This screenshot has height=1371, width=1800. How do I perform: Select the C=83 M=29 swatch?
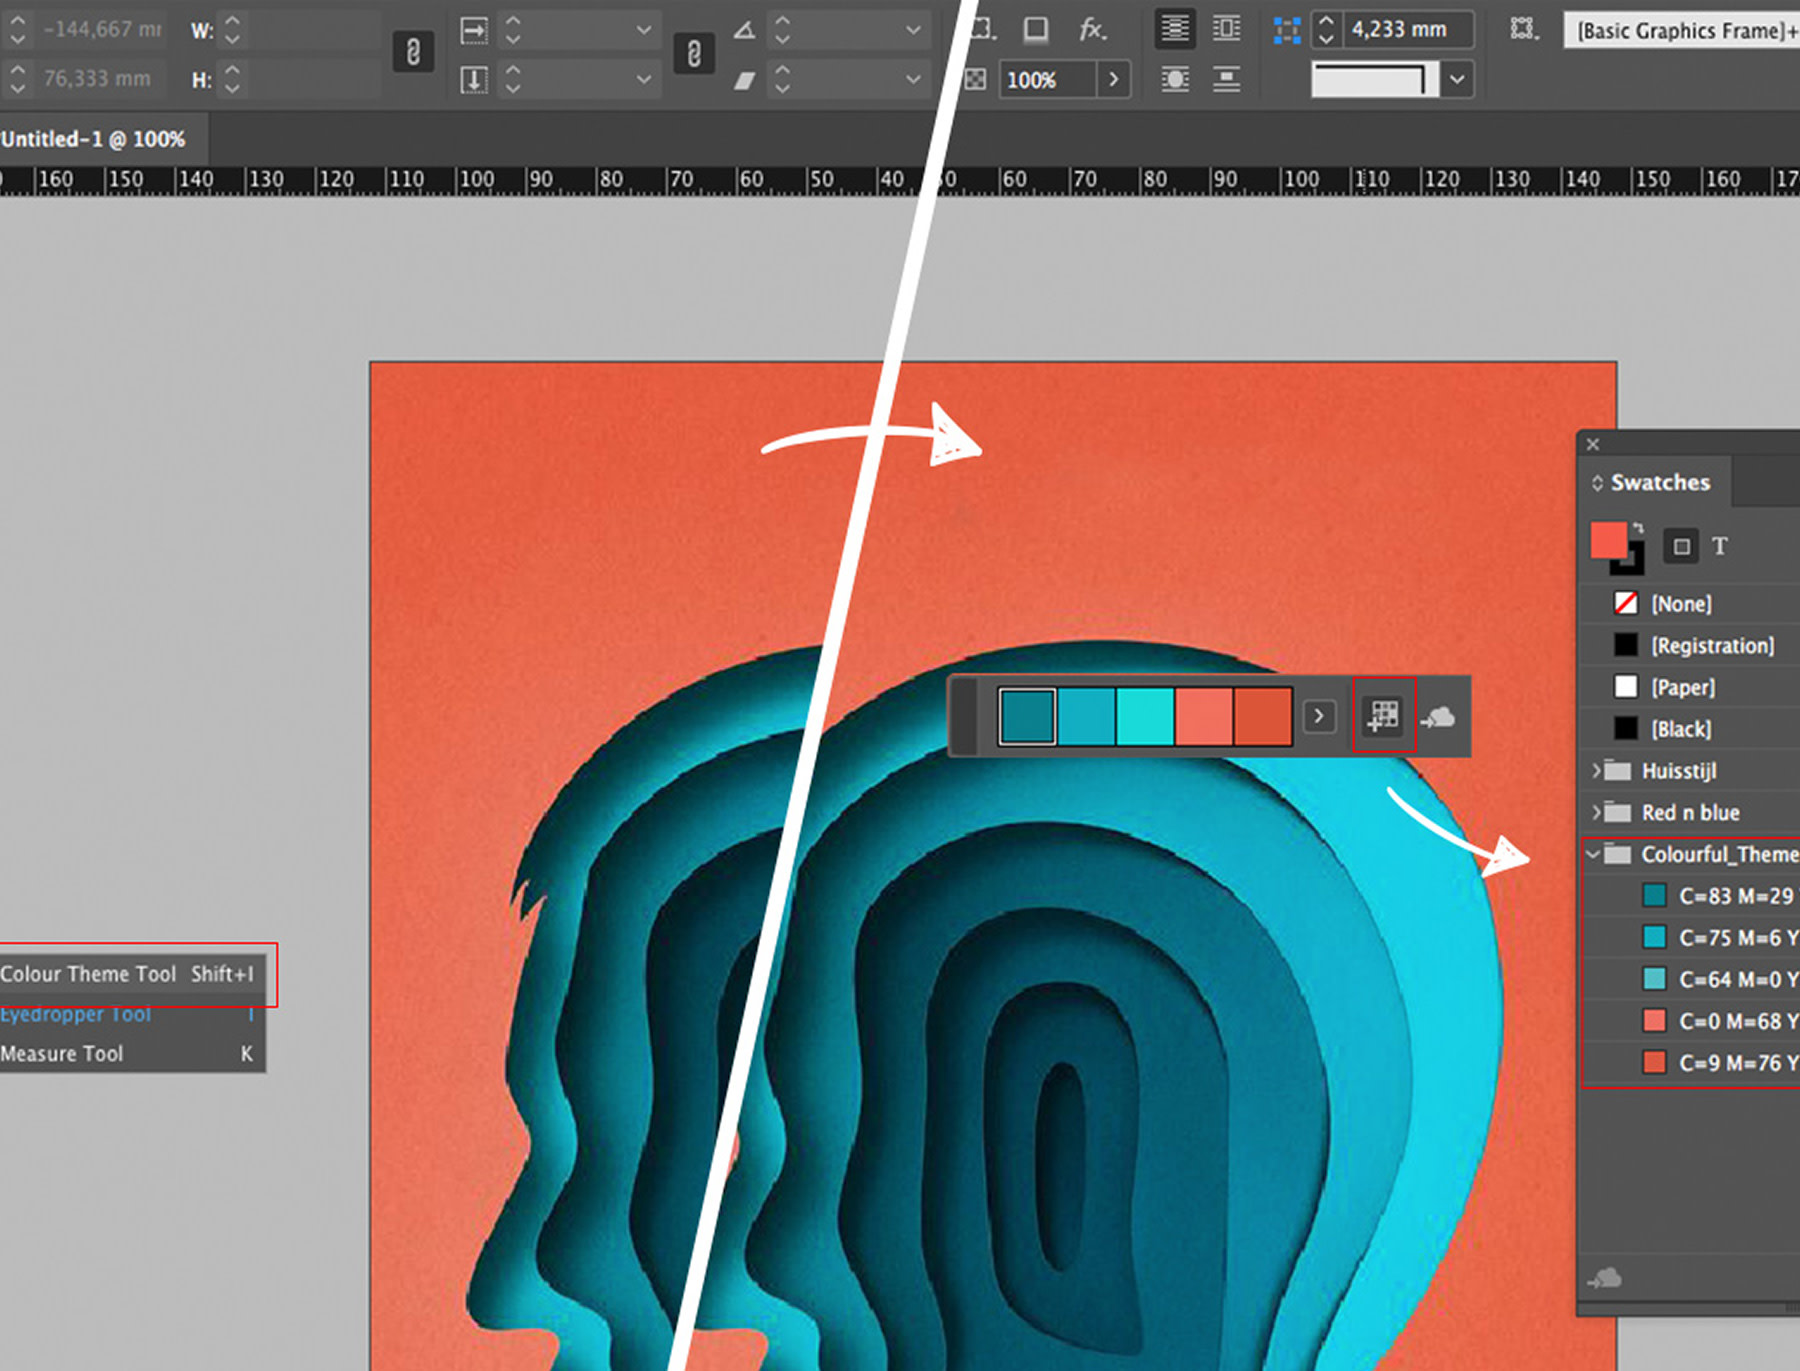(x=1690, y=896)
